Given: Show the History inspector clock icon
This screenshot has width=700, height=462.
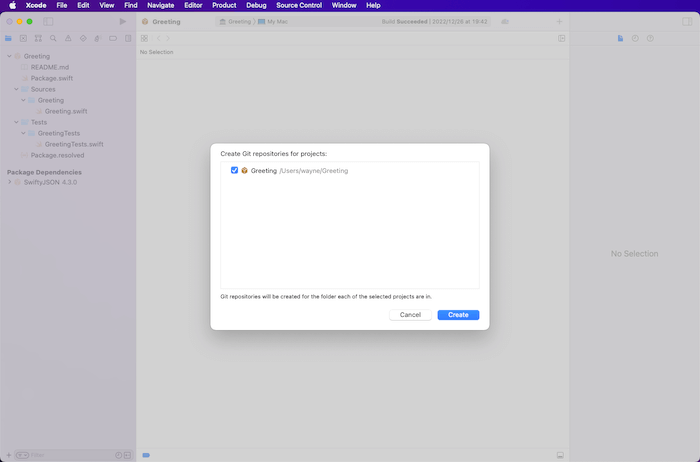Looking at the screenshot, I should [x=635, y=38].
